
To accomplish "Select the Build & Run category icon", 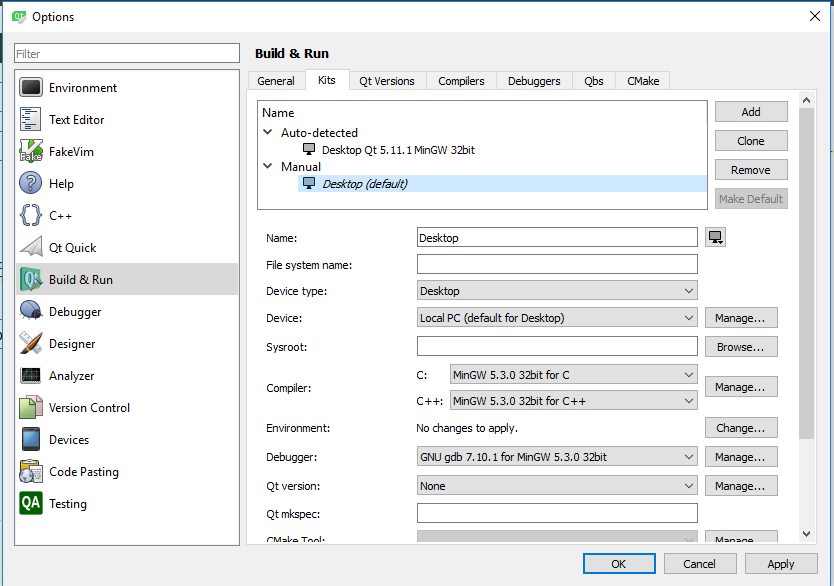I will pos(31,279).
